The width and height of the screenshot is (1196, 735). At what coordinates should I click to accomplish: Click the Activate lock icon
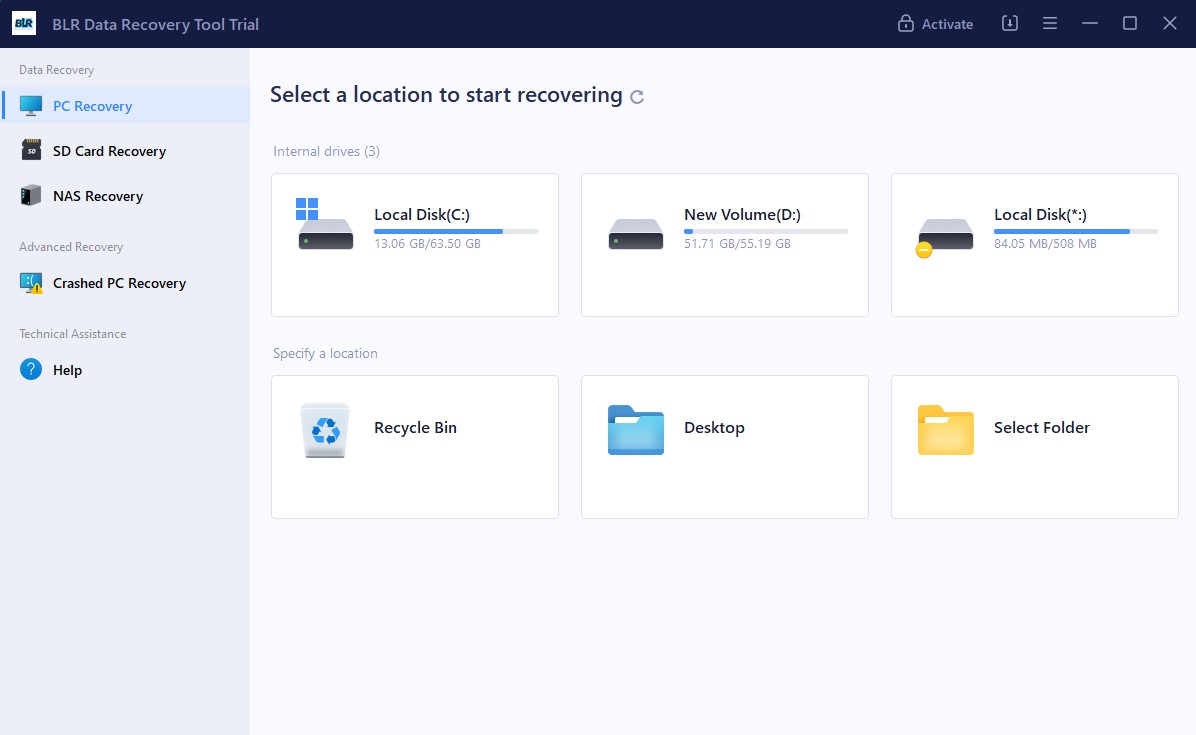[x=905, y=24]
